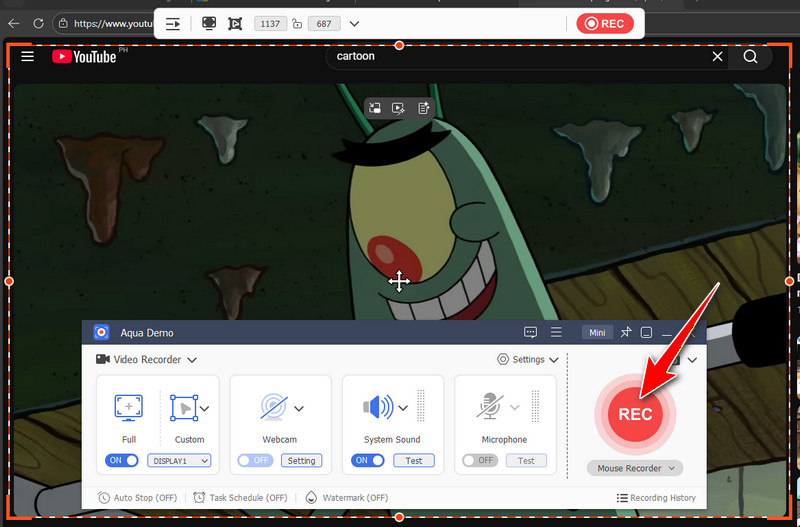800x527 pixels.
Task: Click the browser back arrow
Action: [x=14, y=23]
